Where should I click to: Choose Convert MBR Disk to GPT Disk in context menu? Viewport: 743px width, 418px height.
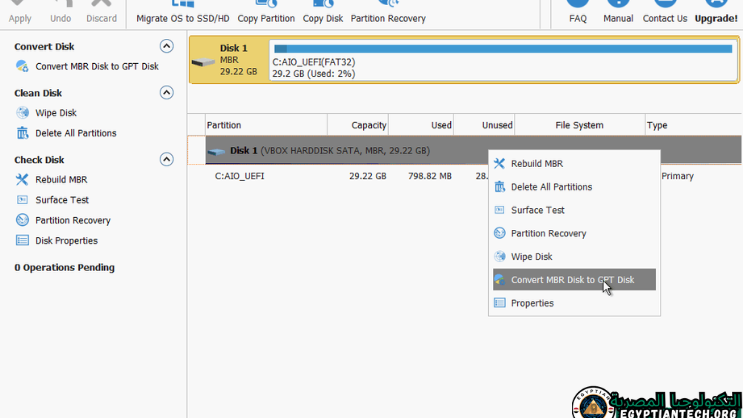(574, 280)
